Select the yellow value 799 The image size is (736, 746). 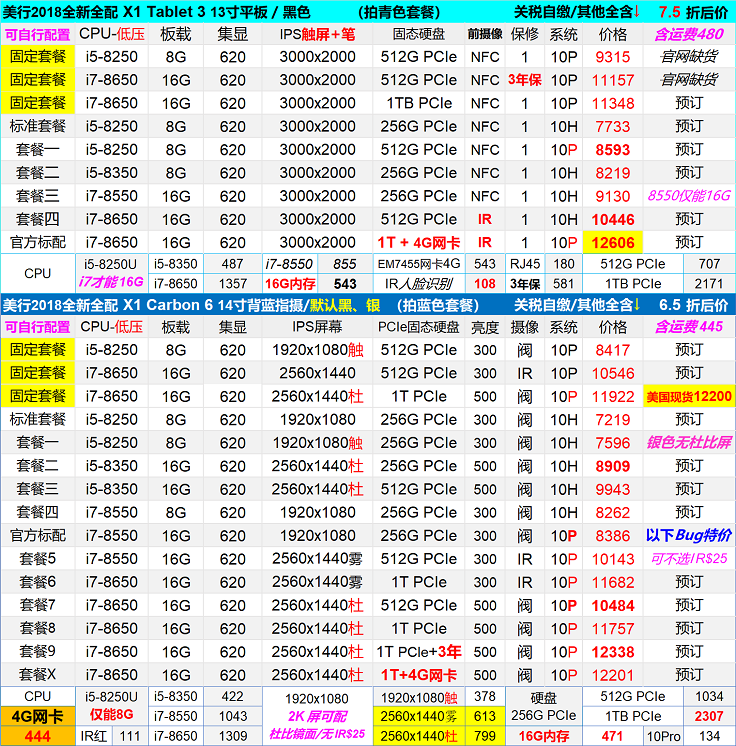coord(485,736)
